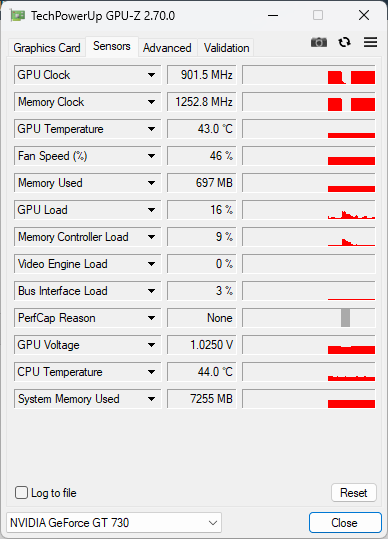Viewport: 388px width, 539px height.
Task: Open the Memory Used sensor dropdown
Action: coord(152,183)
